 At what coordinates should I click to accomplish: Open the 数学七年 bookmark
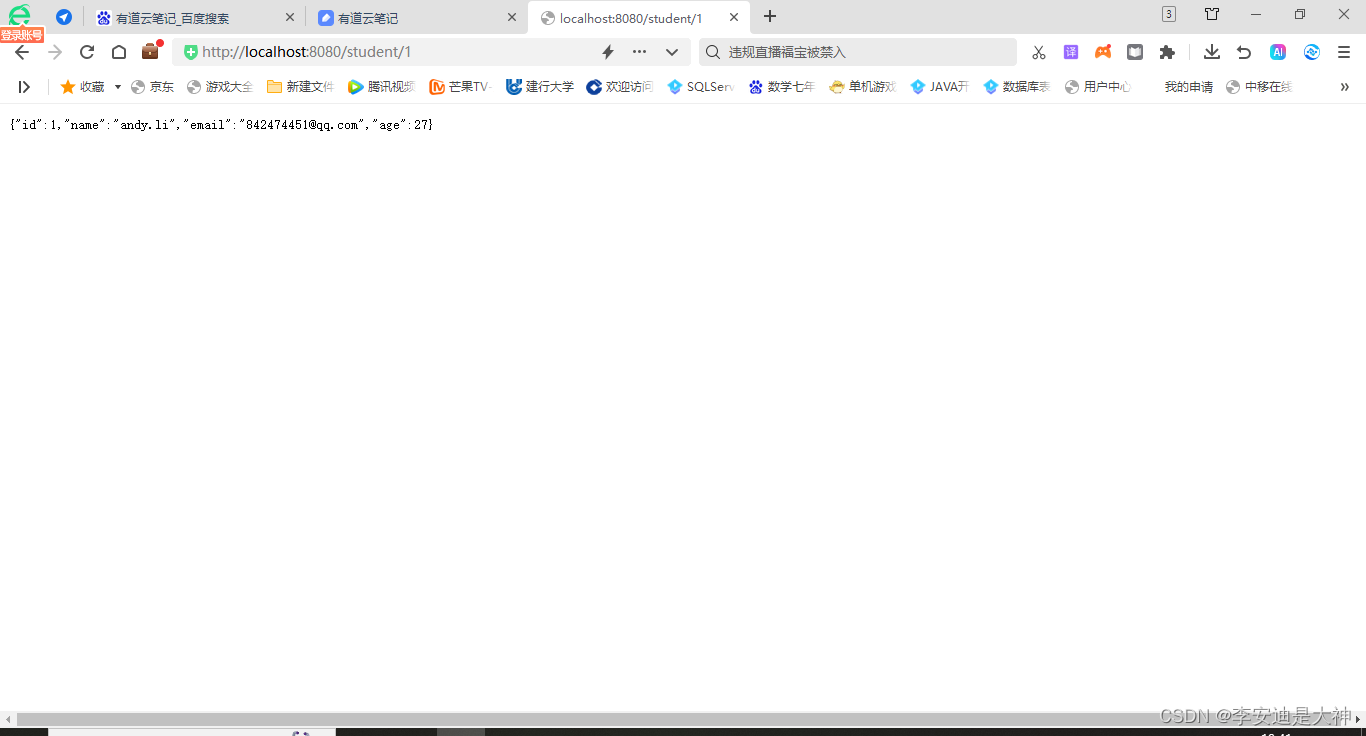tap(782, 87)
